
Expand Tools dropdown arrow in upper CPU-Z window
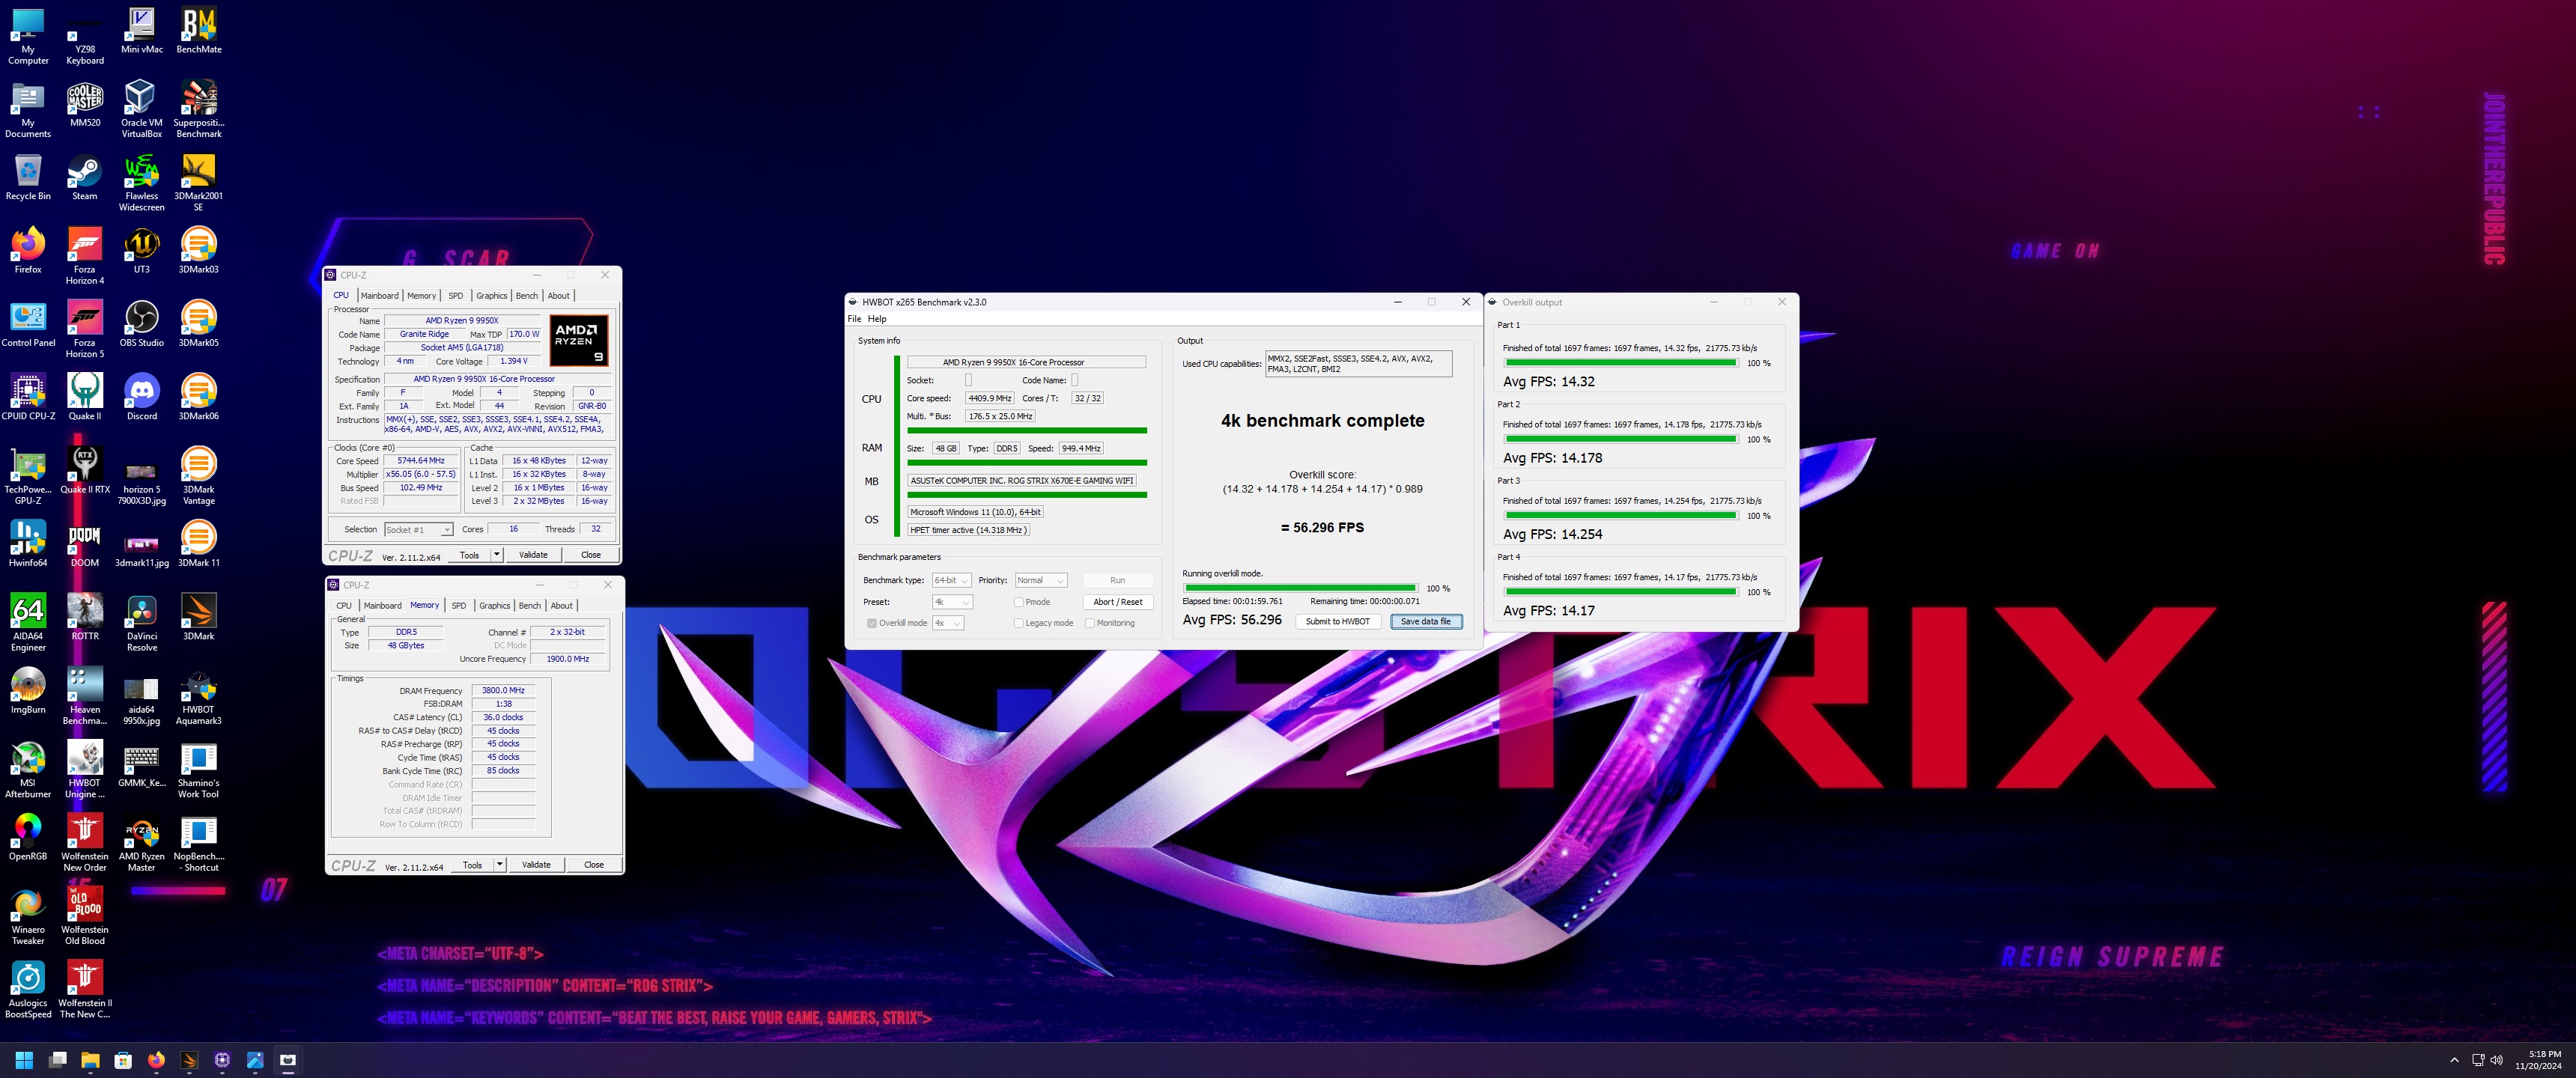point(496,555)
